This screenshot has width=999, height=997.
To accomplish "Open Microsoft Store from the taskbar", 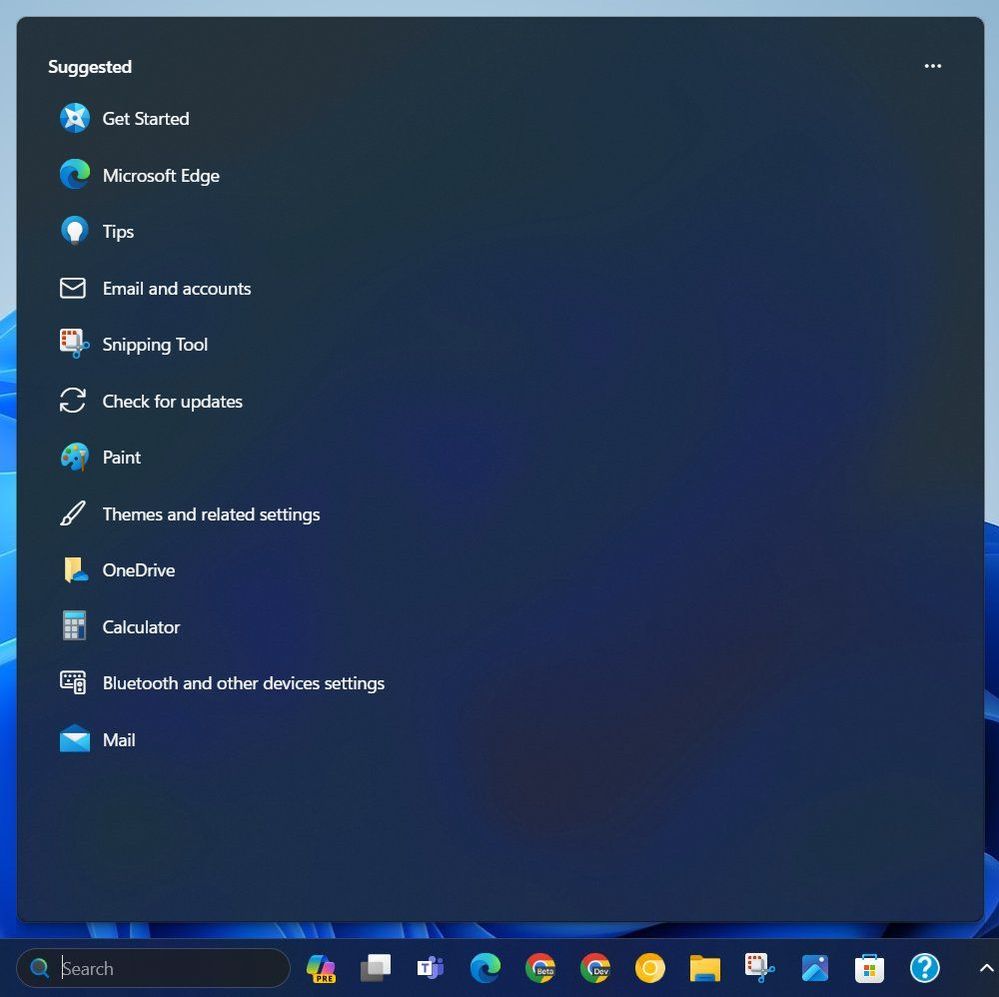I will click(x=870, y=968).
